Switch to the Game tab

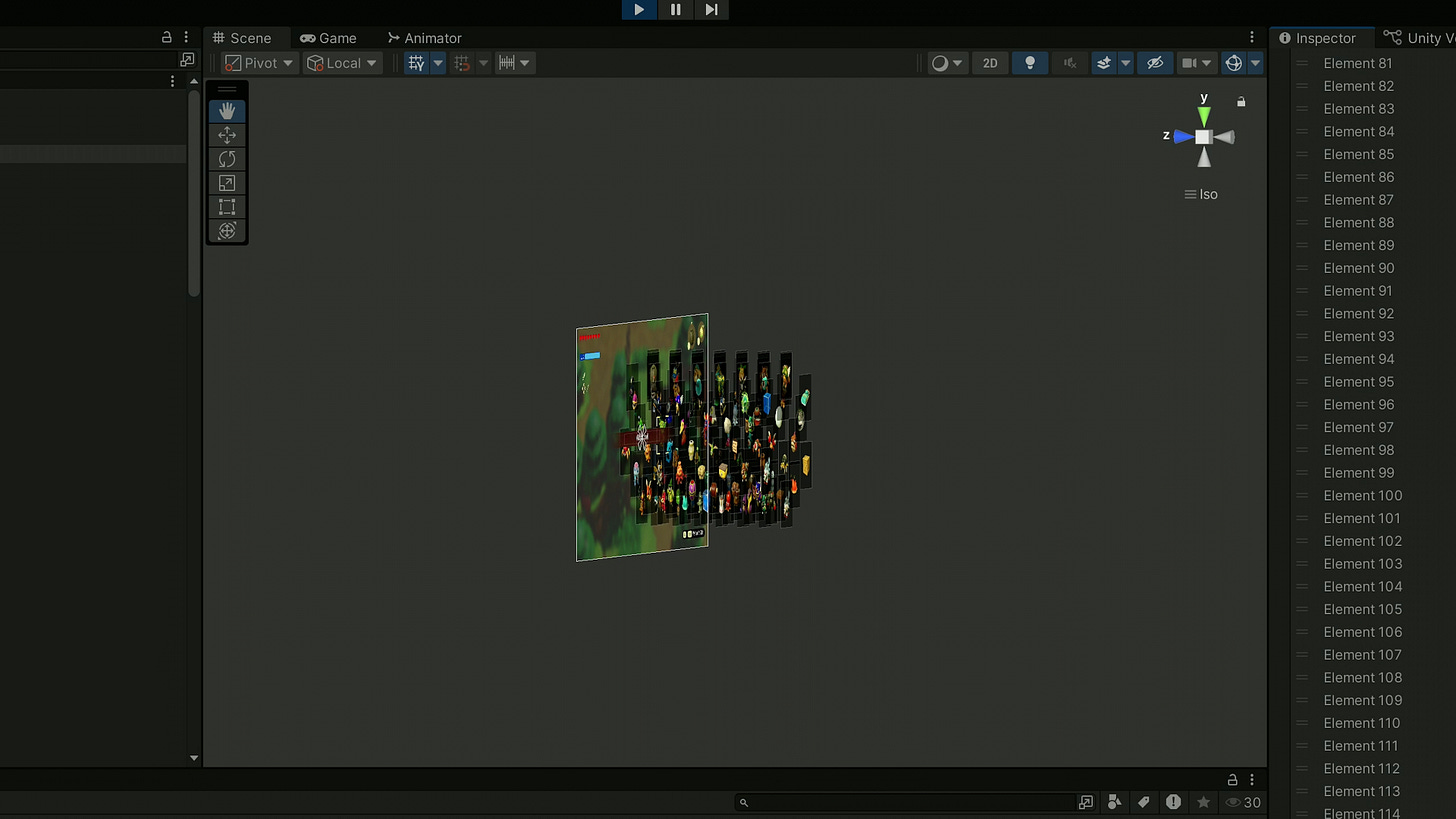[x=328, y=38]
